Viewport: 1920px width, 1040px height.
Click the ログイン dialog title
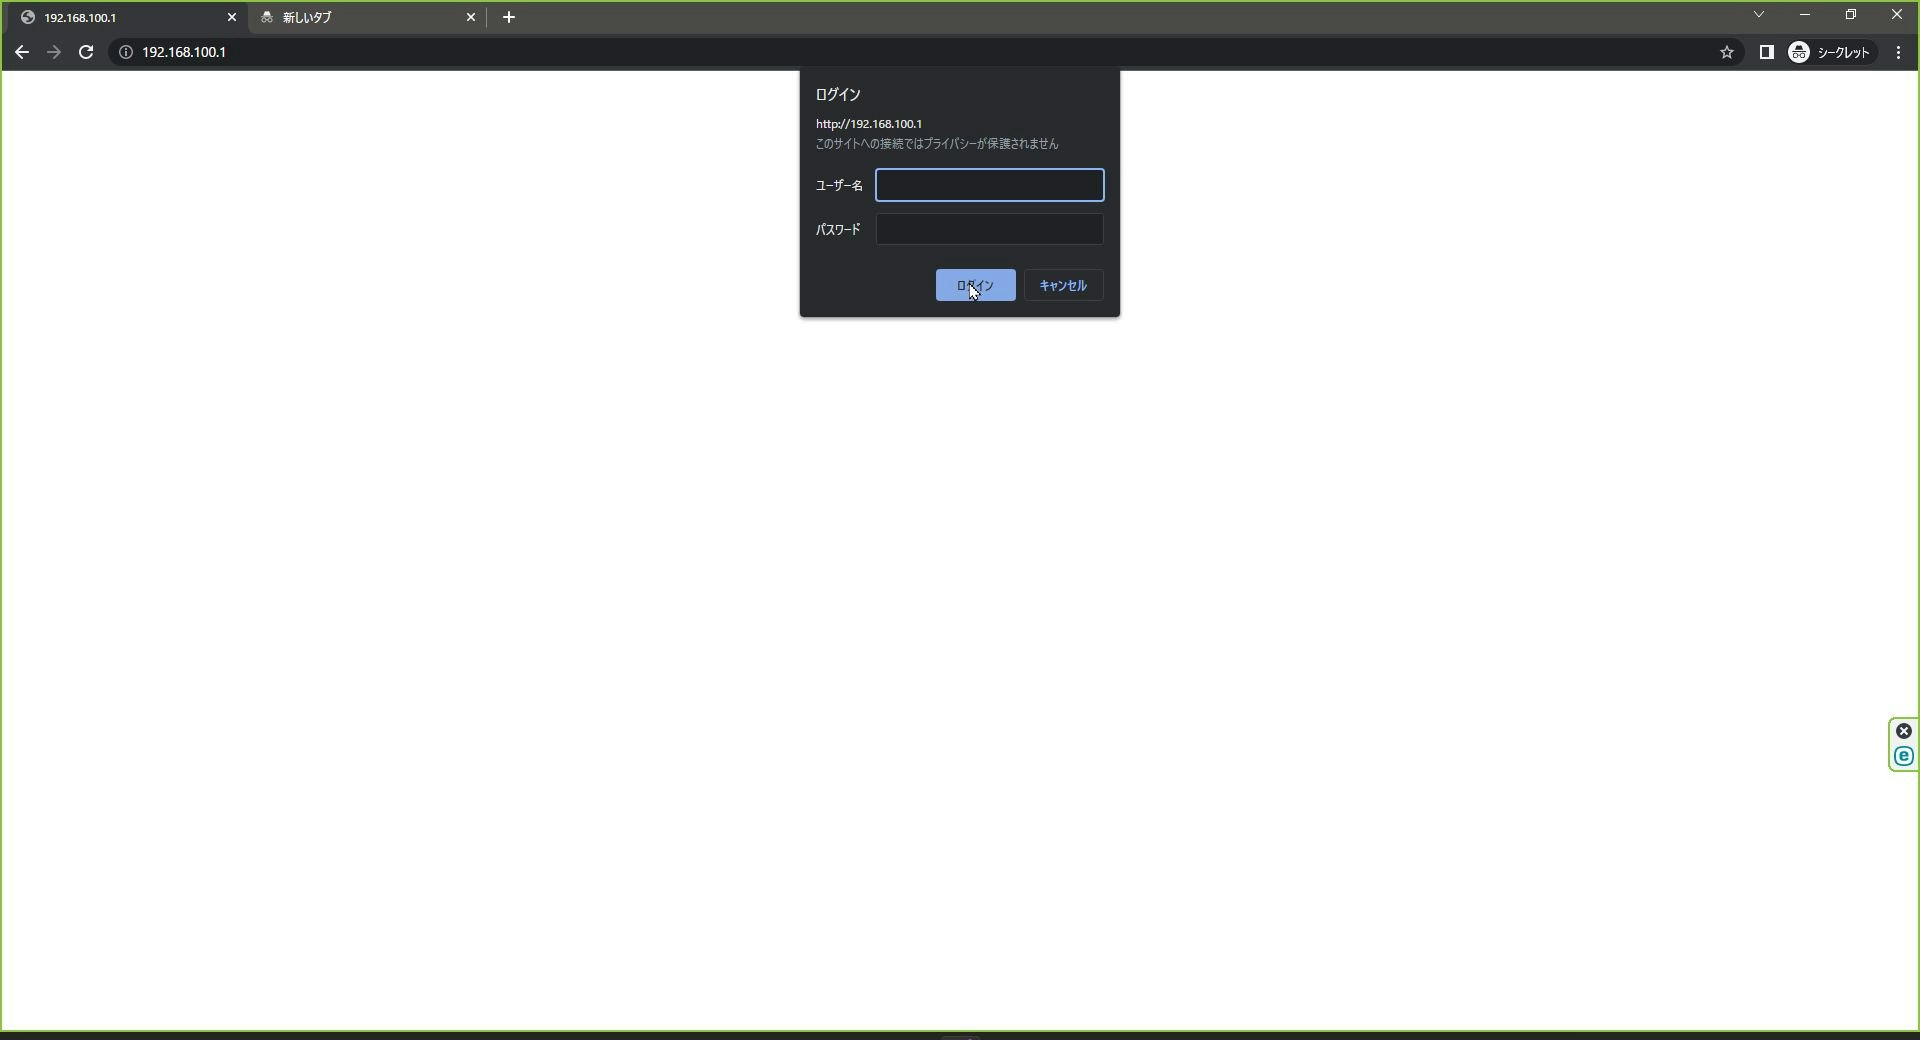[x=838, y=94]
